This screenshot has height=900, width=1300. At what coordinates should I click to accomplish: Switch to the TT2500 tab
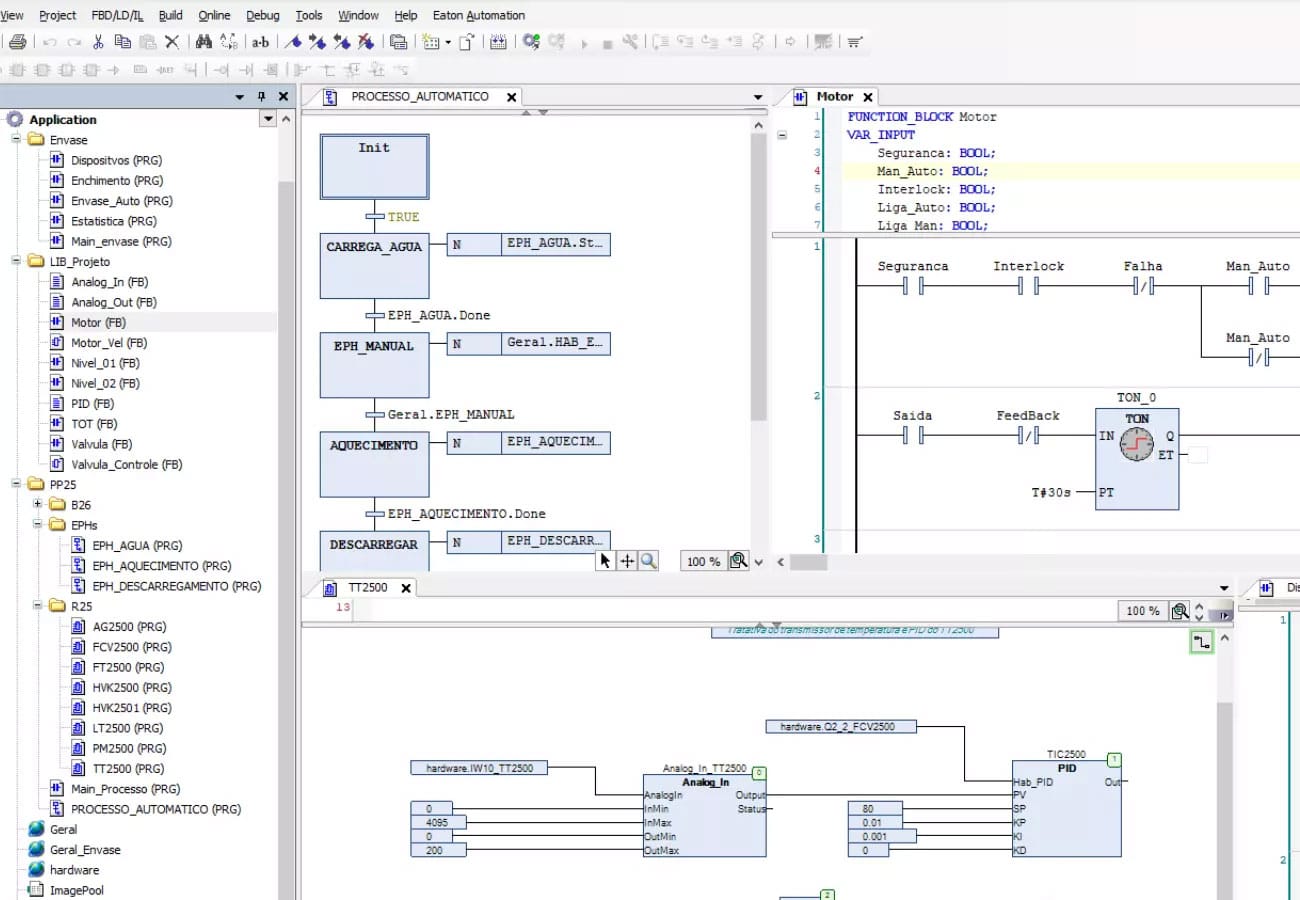tap(367, 588)
